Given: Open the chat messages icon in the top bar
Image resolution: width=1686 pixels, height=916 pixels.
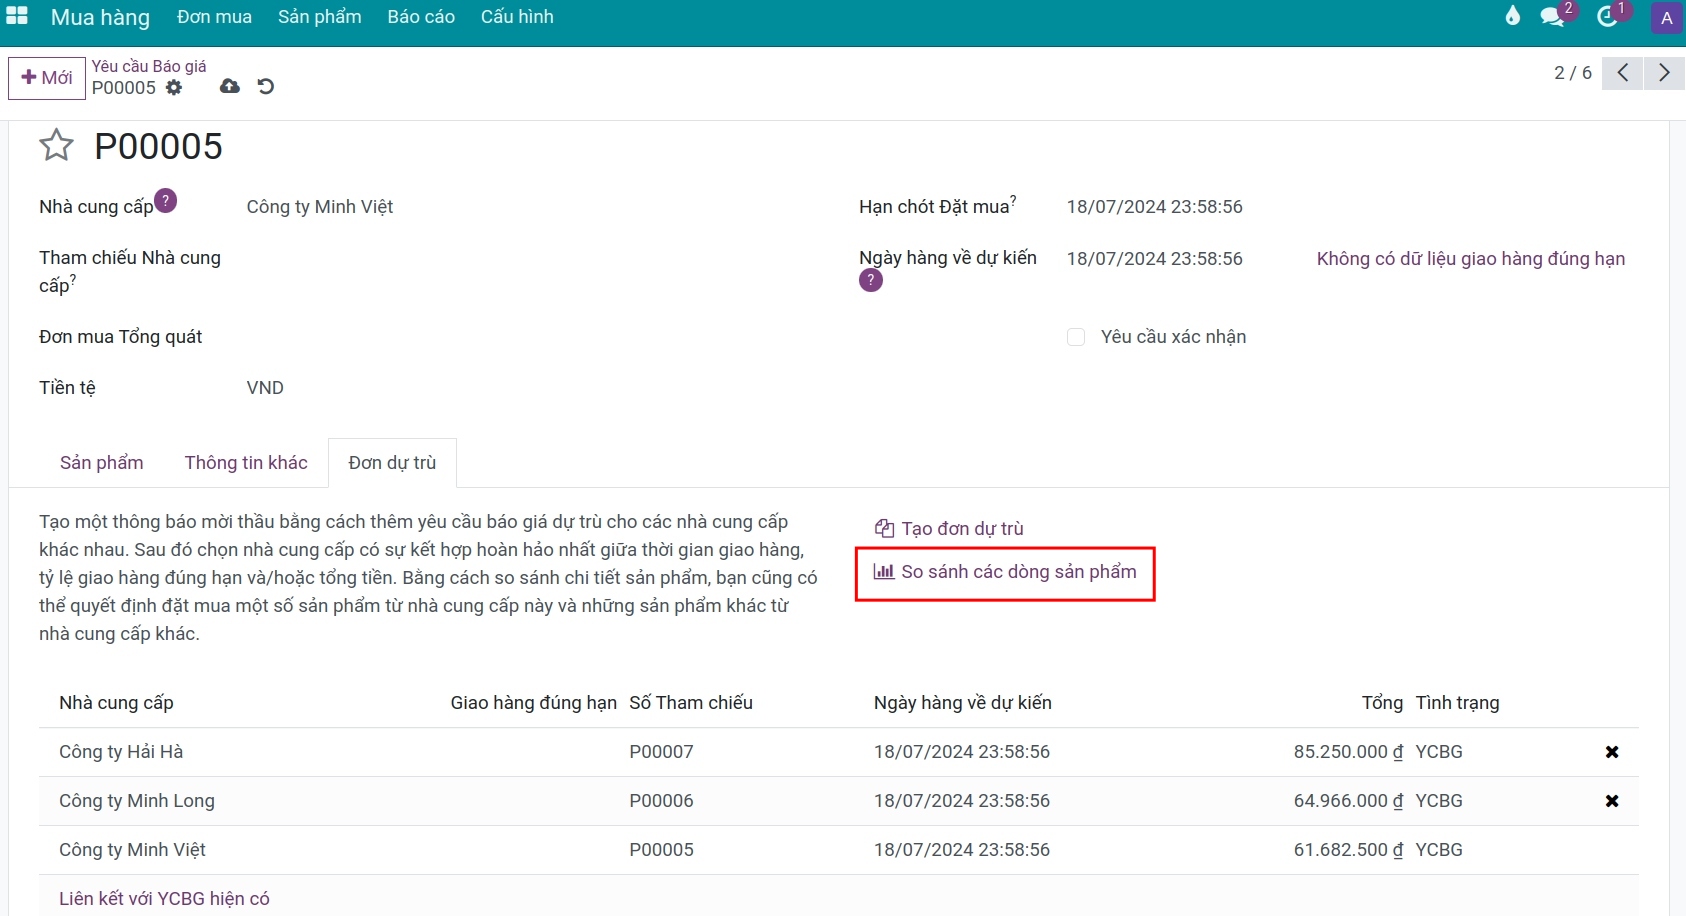Looking at the screenshot, I should pos(1552,17).
